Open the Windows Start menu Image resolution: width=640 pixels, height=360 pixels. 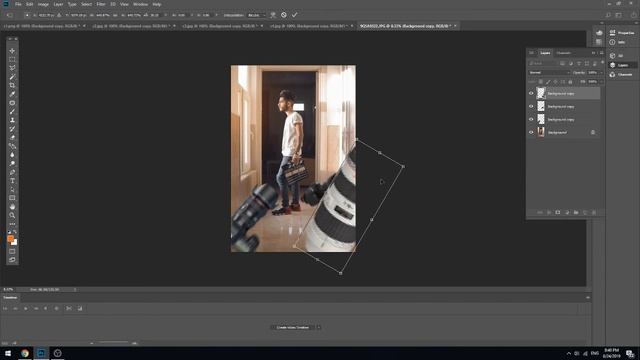pos(8,353)
